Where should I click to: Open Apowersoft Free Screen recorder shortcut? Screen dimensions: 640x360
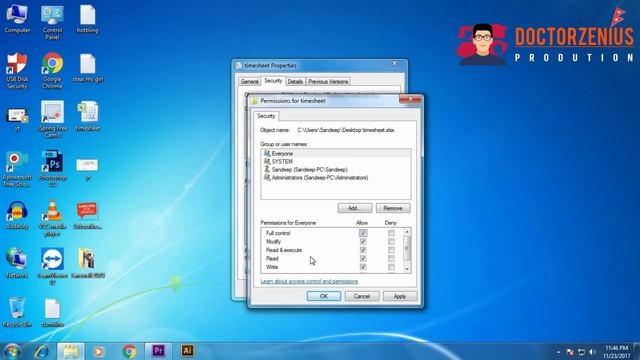coord(17,169)
